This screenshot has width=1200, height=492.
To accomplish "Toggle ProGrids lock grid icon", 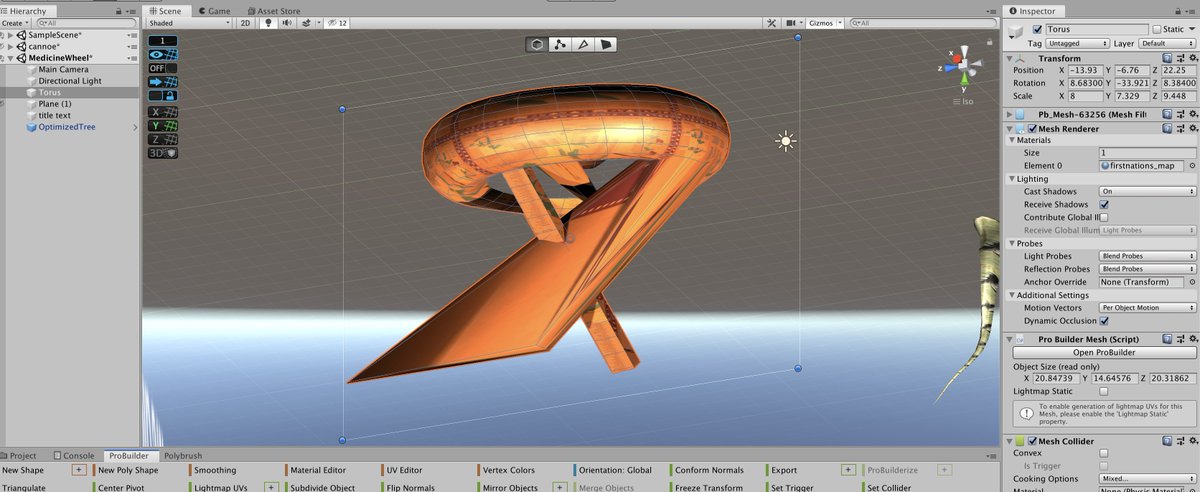I will [x=163, y=96].
